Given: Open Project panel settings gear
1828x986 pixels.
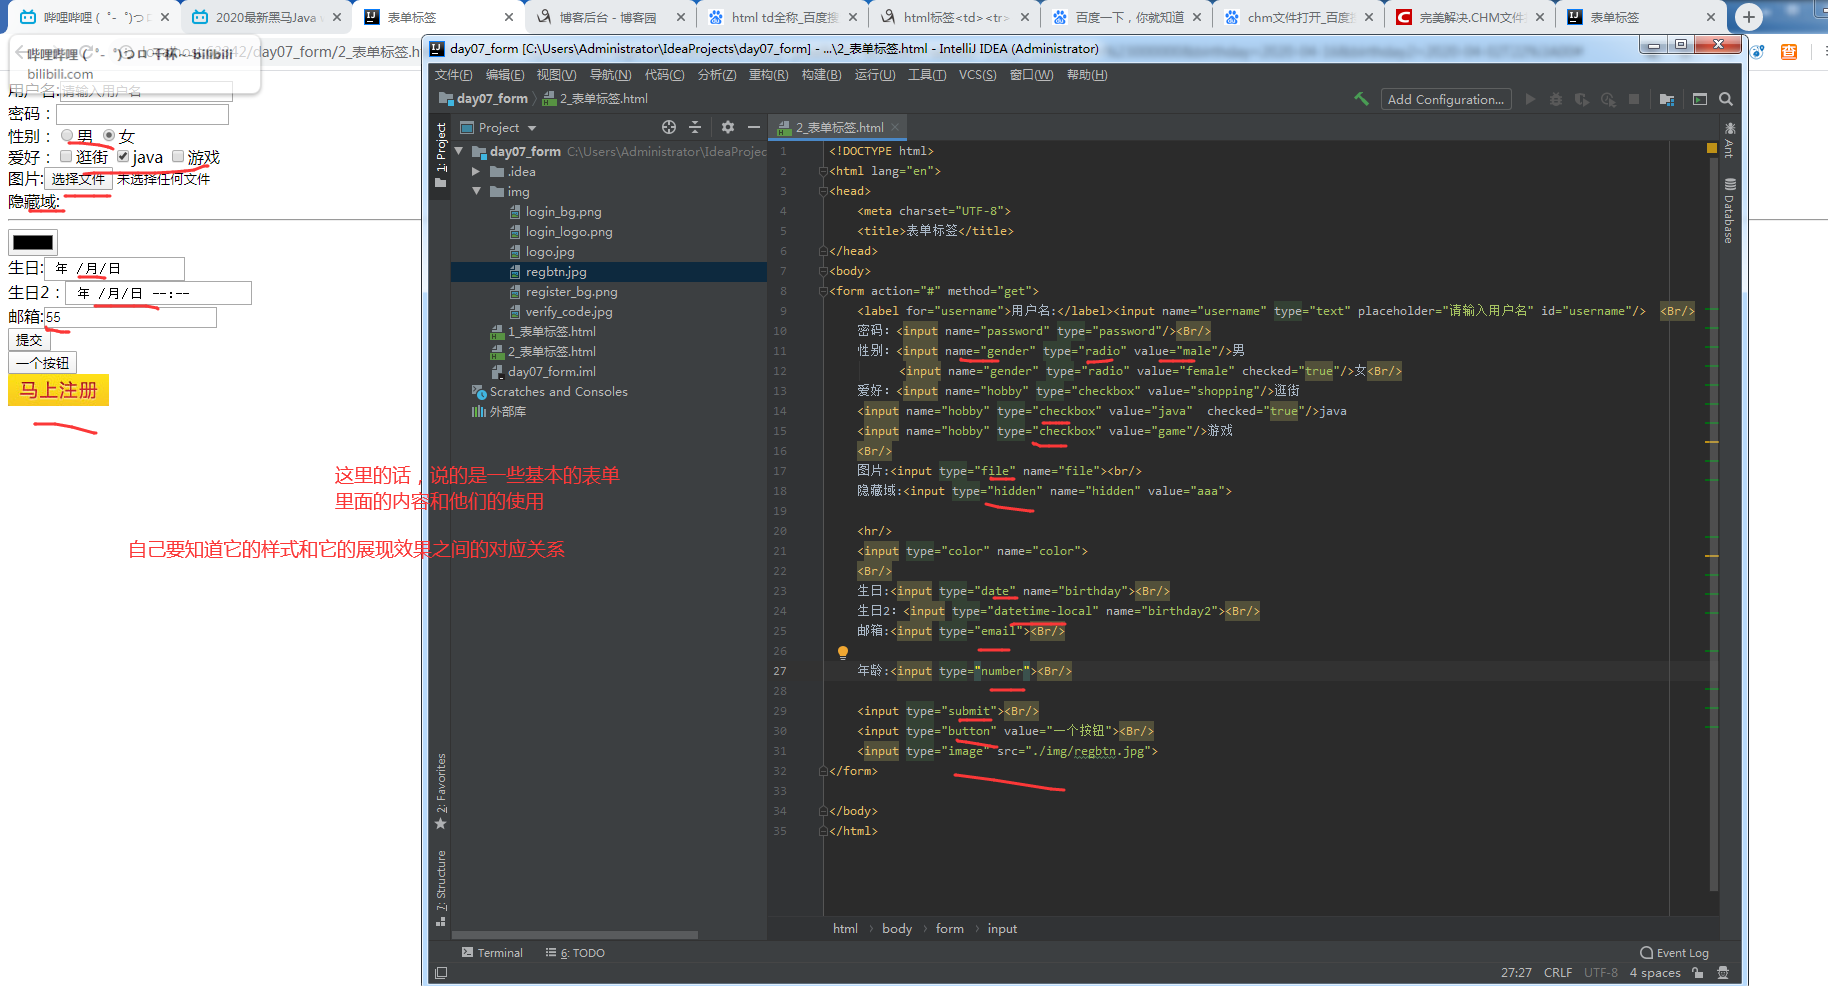Looking at the screenshot, I should (728, 127).
